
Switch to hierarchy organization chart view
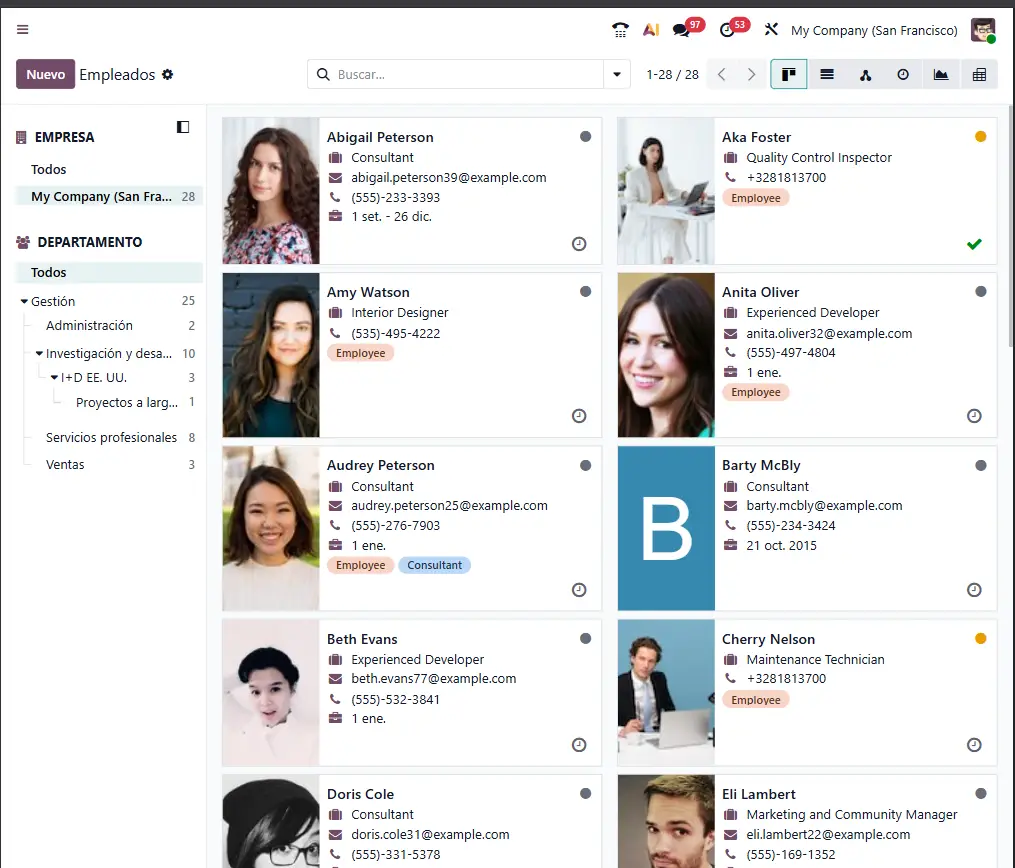[865, 75]
